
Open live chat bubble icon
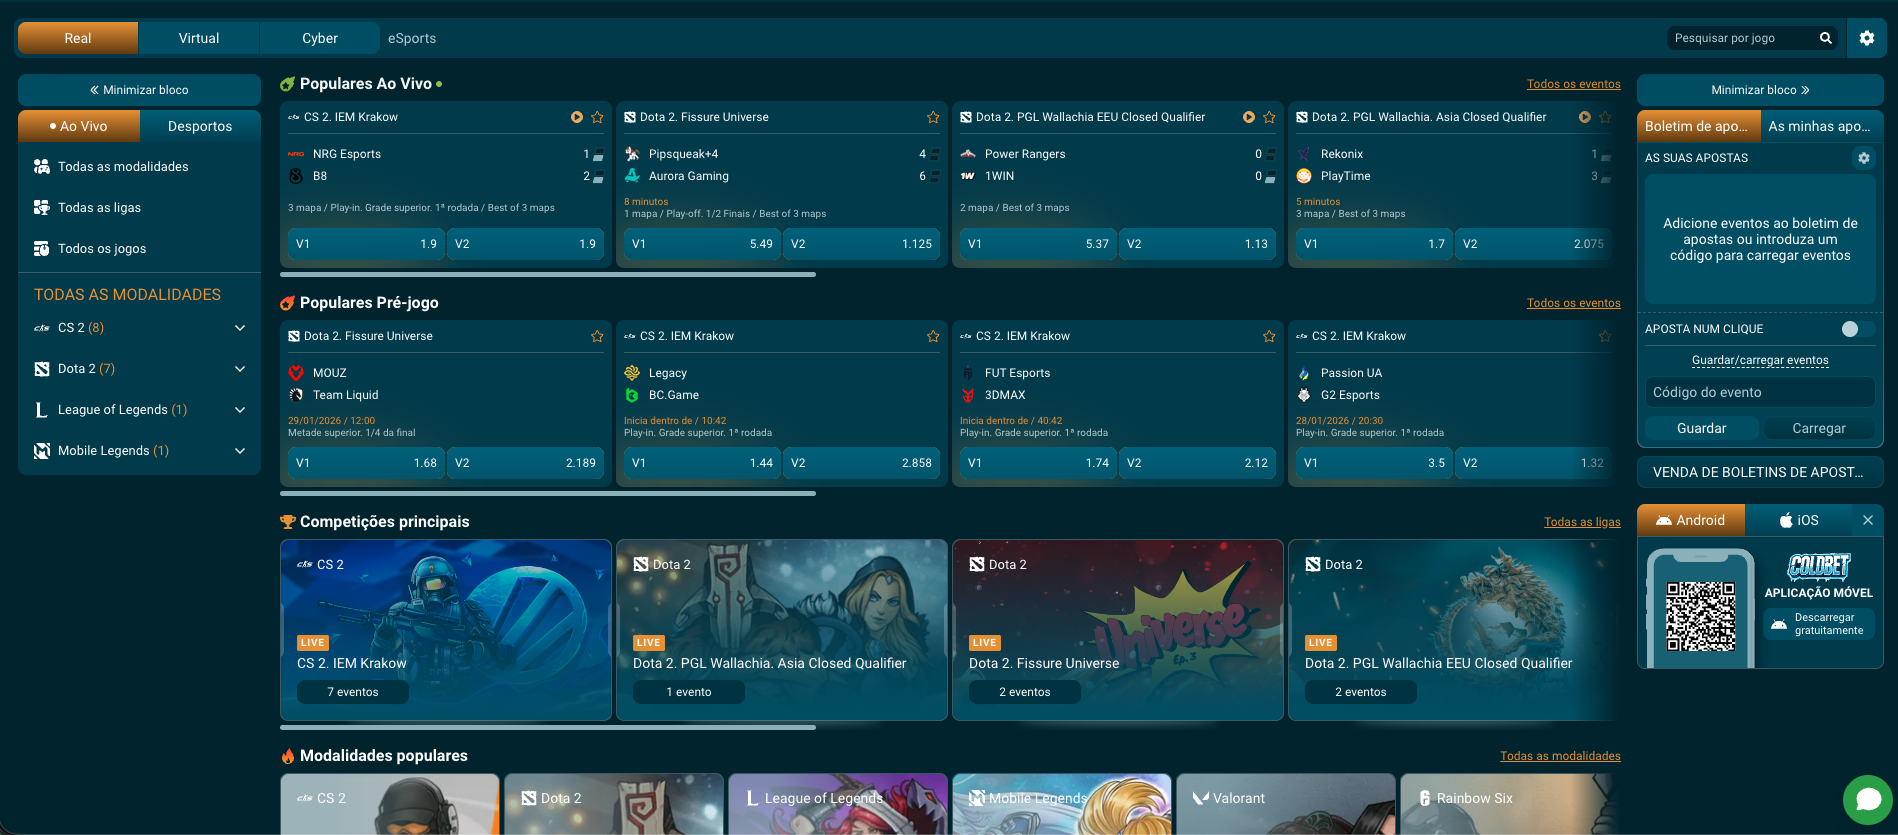(x=1867, y=799)
